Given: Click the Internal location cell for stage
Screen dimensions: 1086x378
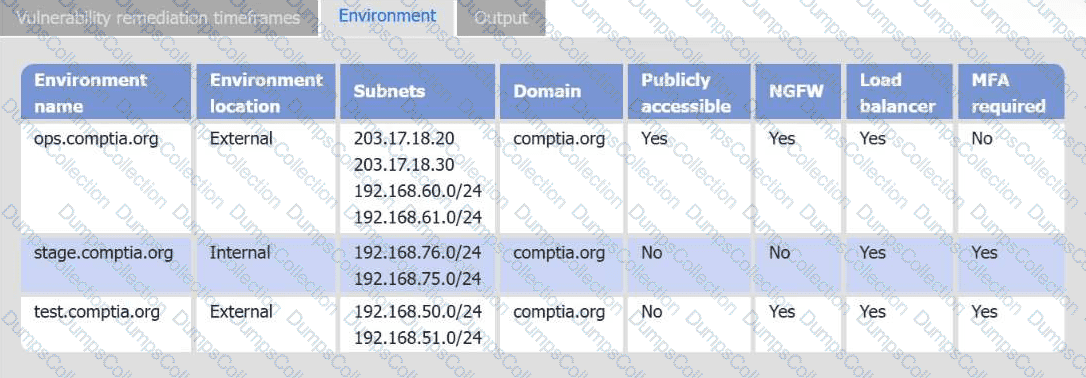Looking at the screenshot, I should pos(240,253).
